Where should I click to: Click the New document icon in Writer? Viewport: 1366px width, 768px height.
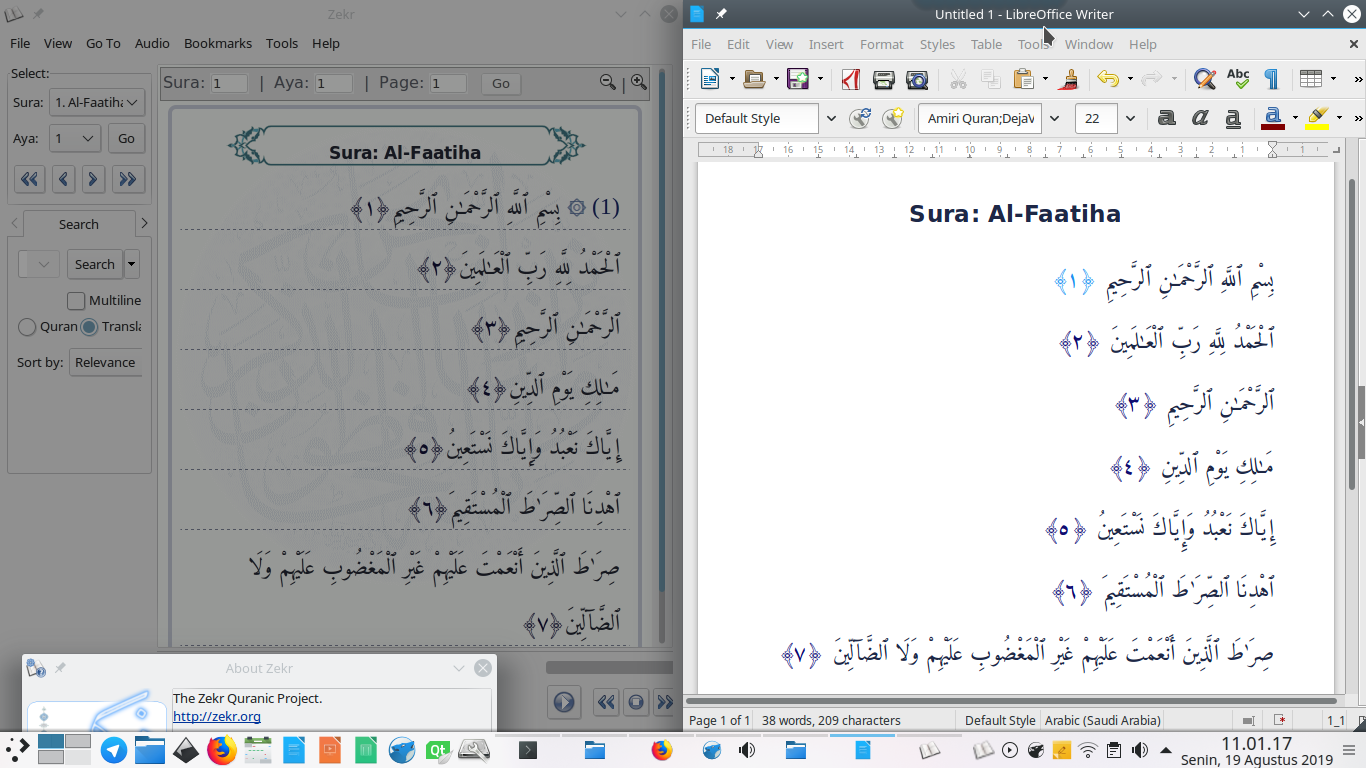(x=710, y=79)
